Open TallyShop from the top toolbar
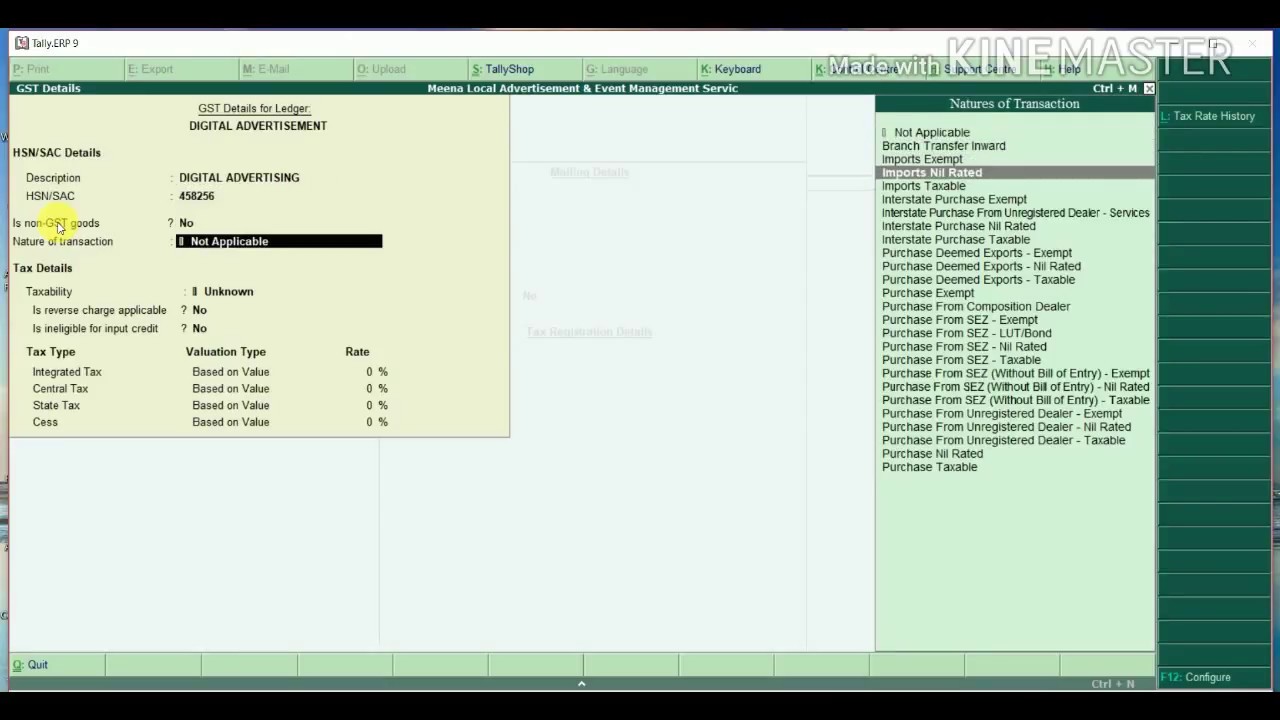Screen dimensions: 1280x720 coord(503,69)
